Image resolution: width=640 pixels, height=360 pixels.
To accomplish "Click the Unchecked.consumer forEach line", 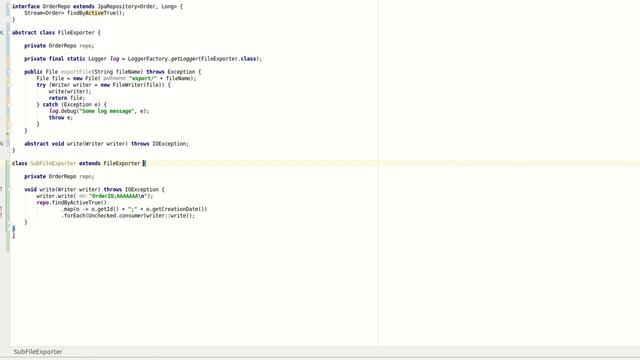I will pos(128,216).
